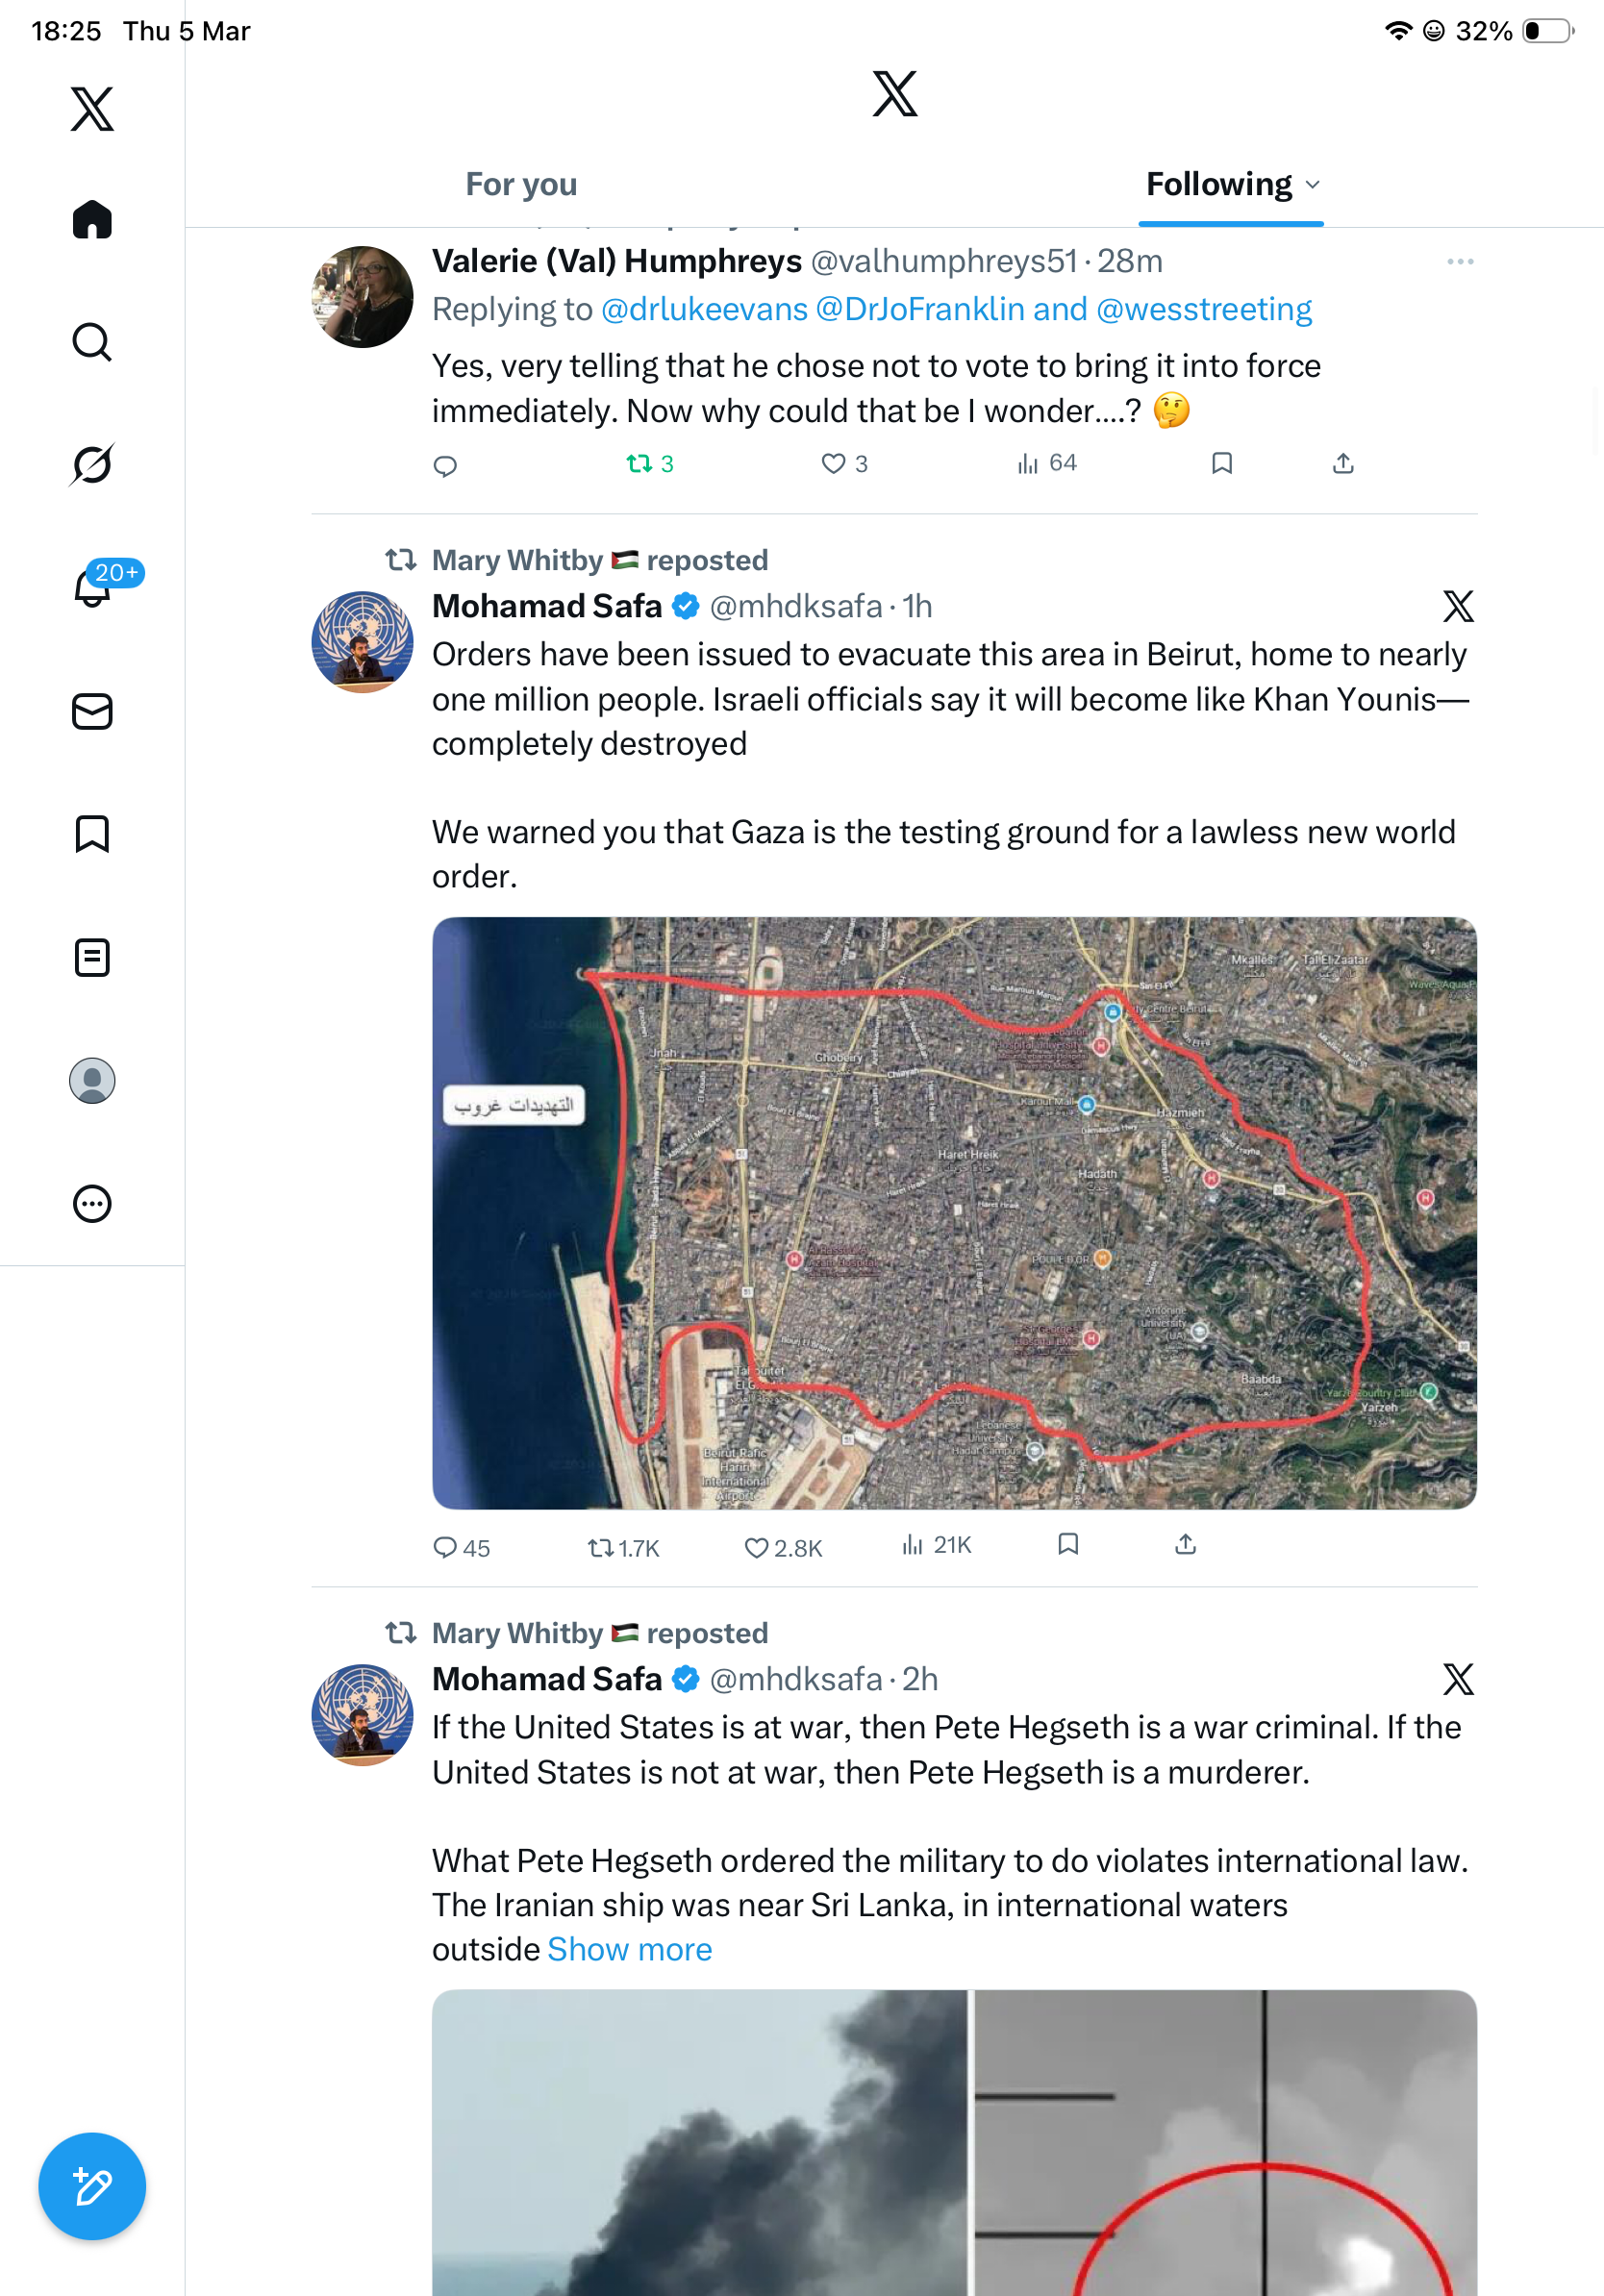Viewport: 1604px width, 2296px height.
Task: Go to Home in the sidebar
Action: pos(92,219)
